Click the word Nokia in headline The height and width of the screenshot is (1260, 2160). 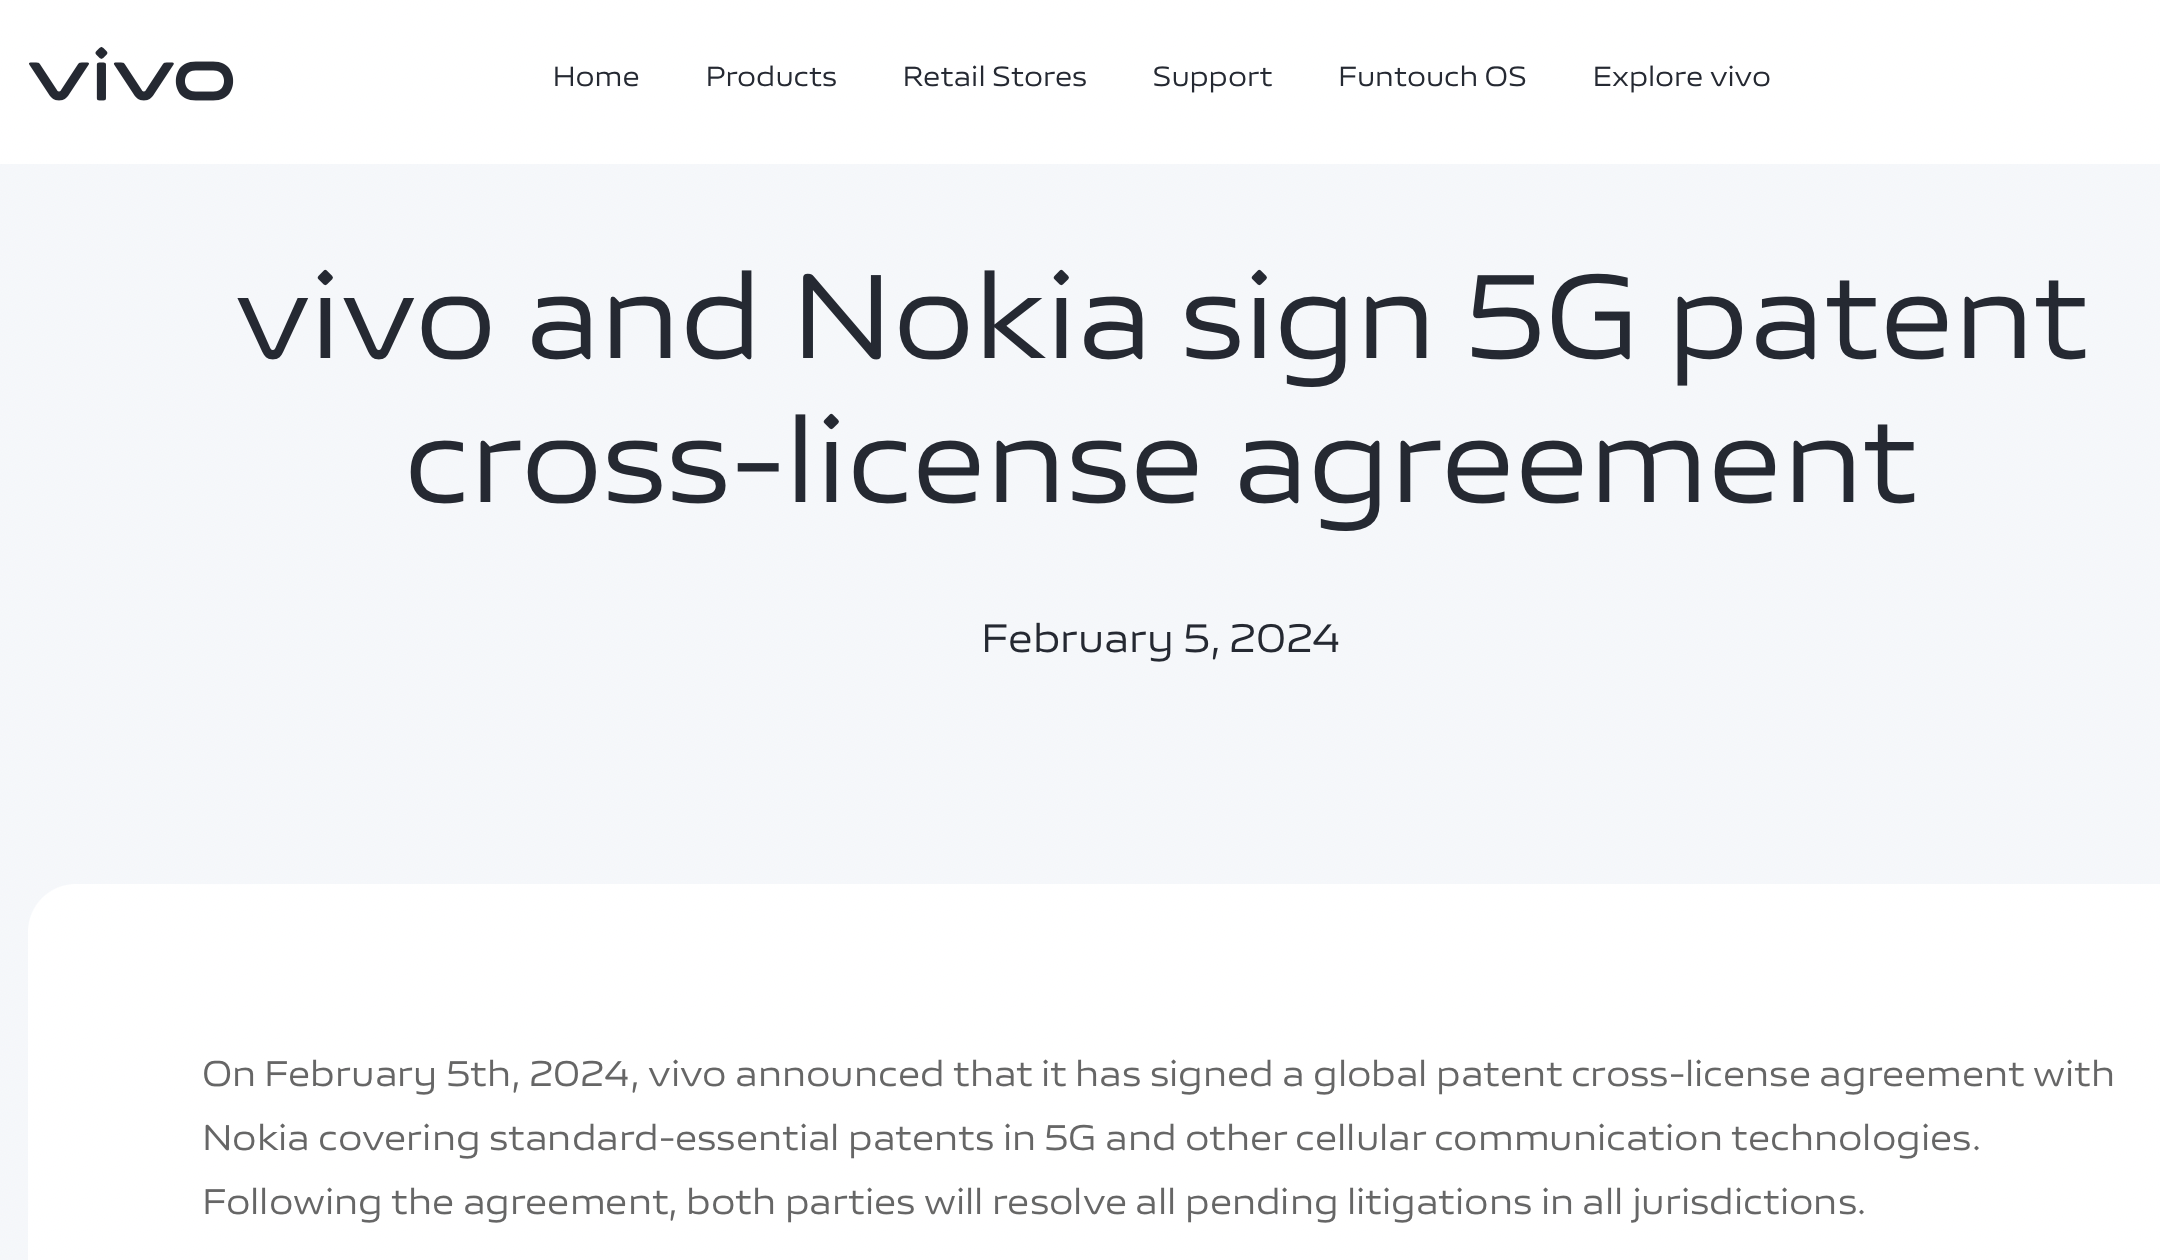pyautogui.click(x=970, y=318)
